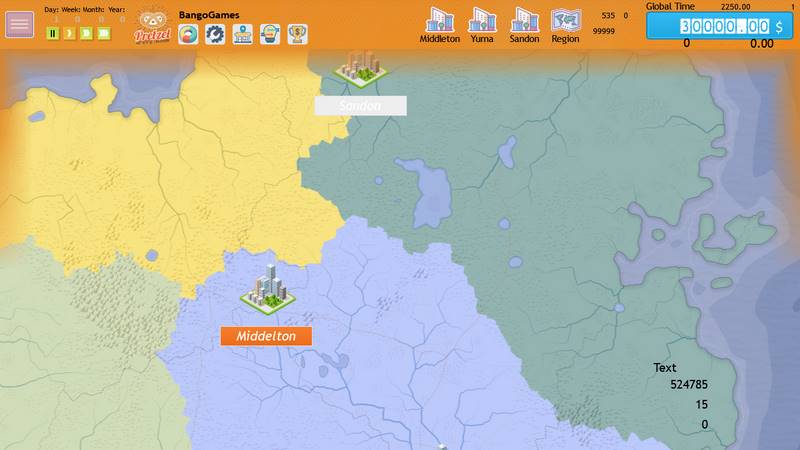Select the Sandon city building on map
The width and height of the screenshot is (800, 450).
(x=361, y=66)
